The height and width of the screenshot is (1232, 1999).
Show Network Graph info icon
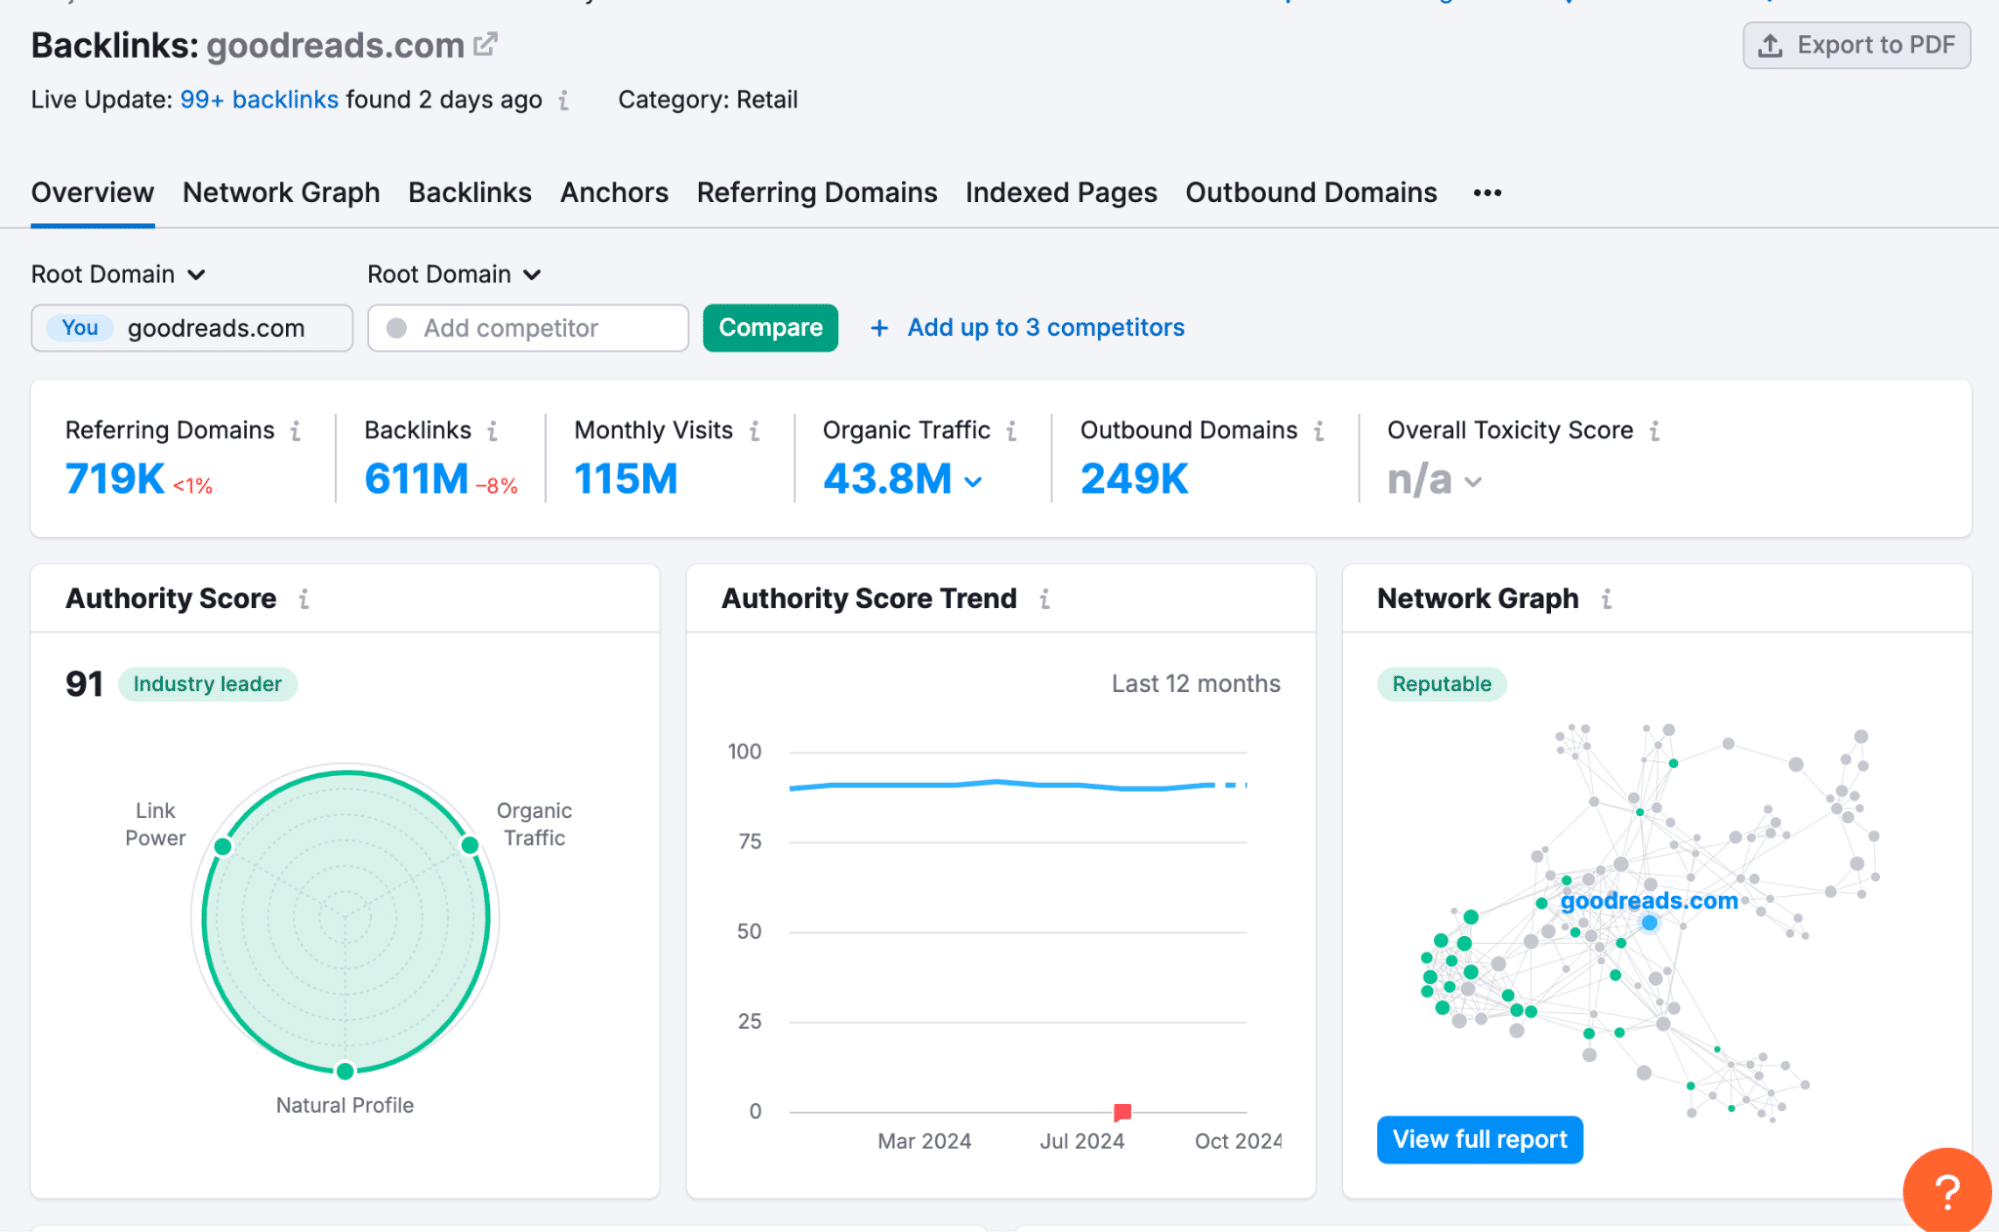1607,599
